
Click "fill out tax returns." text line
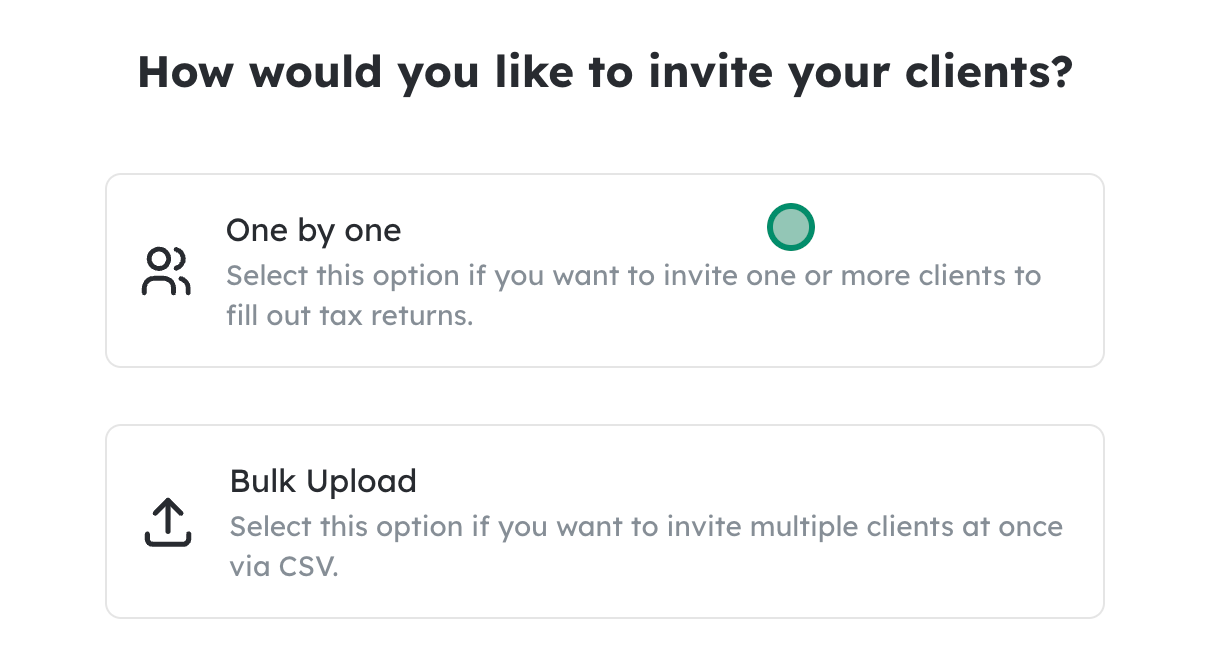[349, 316]
